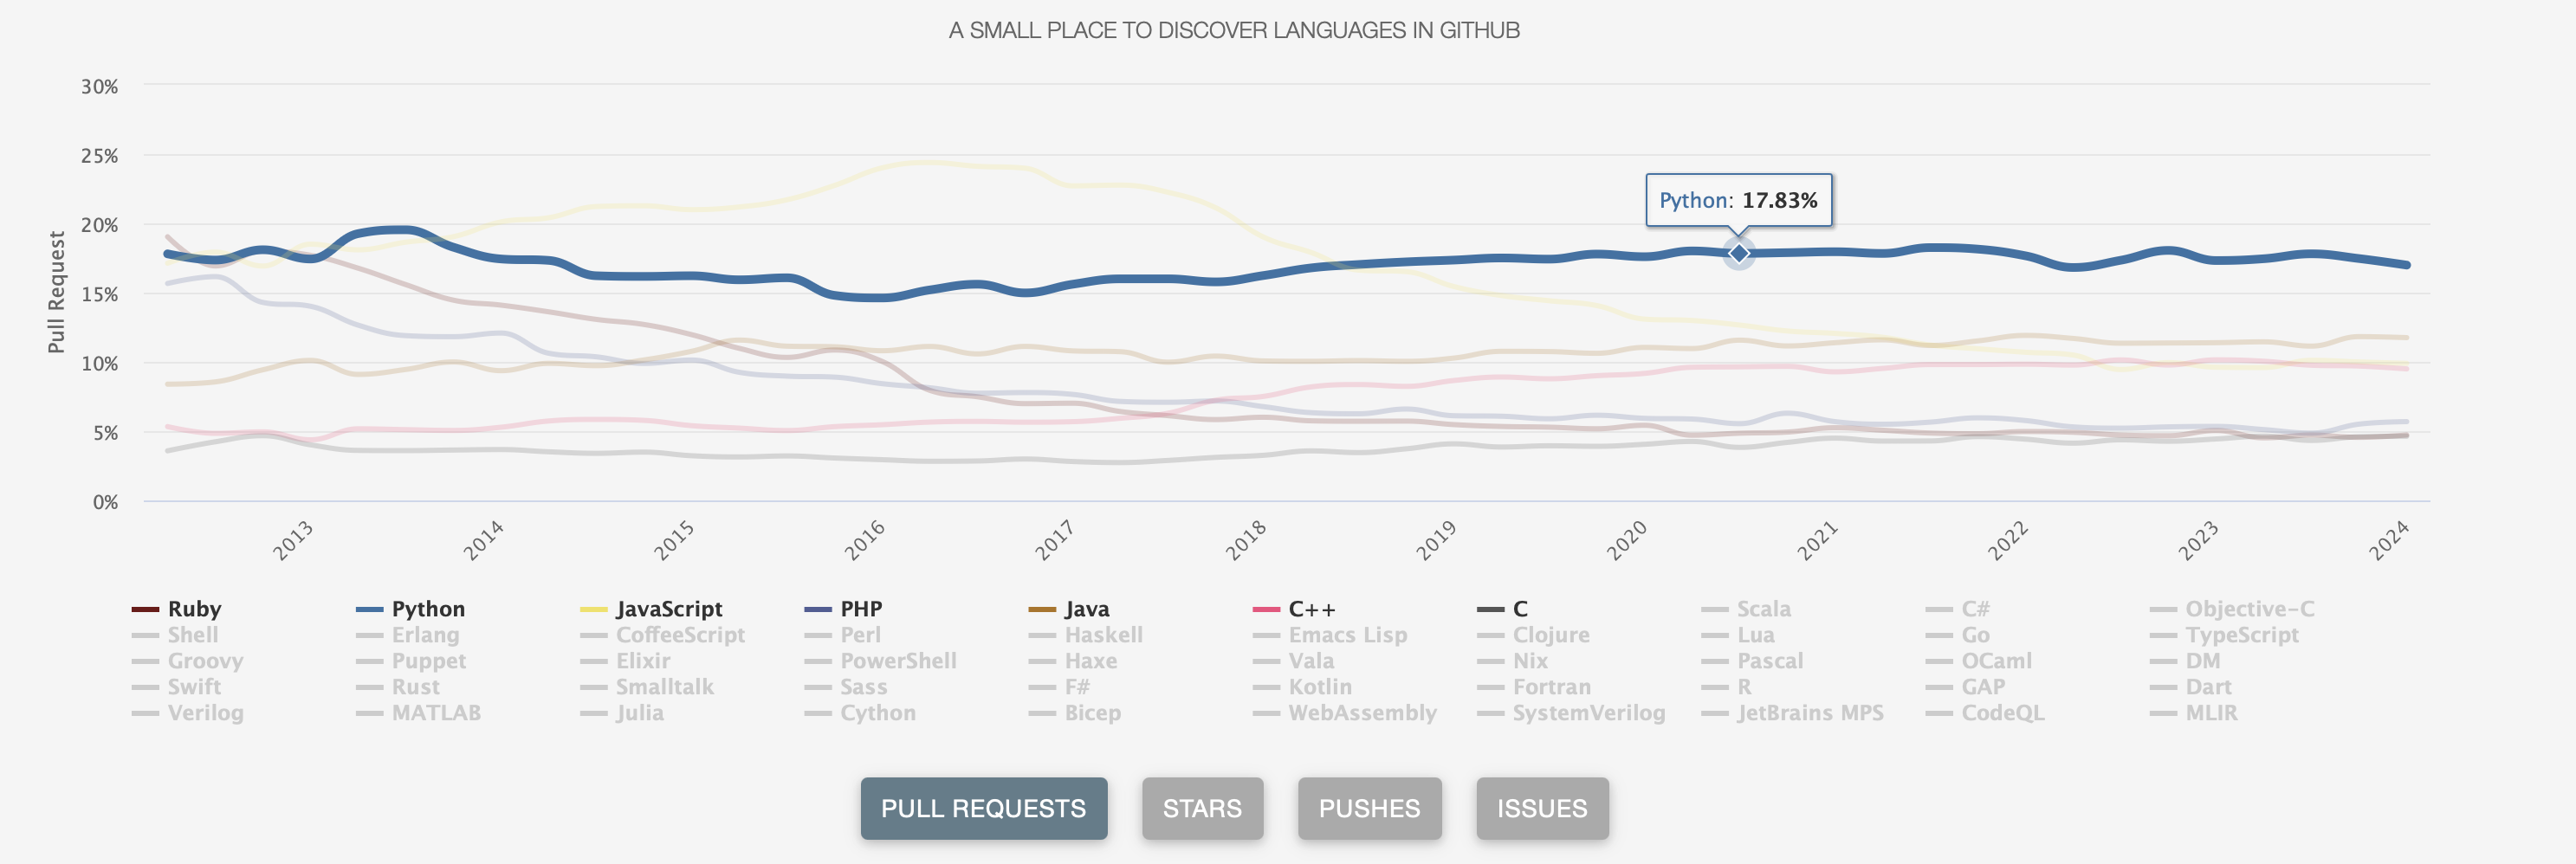Turn on the Scala legend item
2576x864 pixels.
[x=1763, y=609]
